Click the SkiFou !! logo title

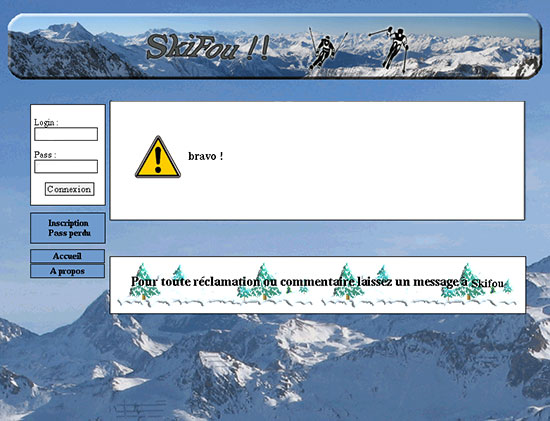[208, 47]
